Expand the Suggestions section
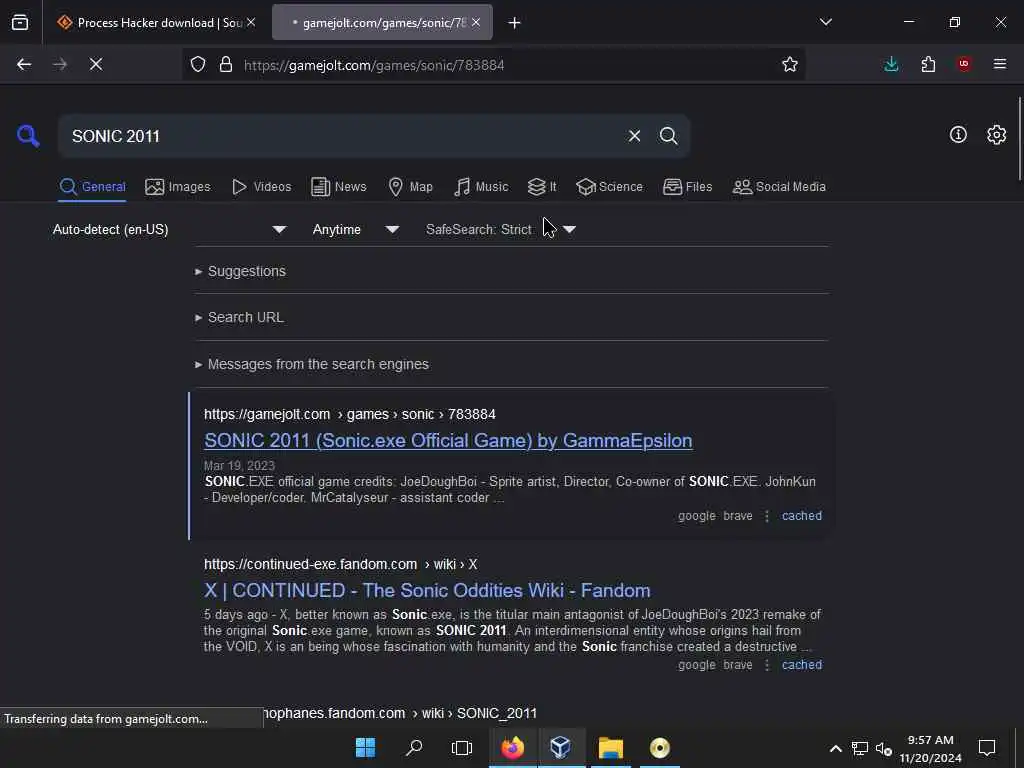Image resolution: width=1024 pixels, height=768 pixels. point(240,271)
